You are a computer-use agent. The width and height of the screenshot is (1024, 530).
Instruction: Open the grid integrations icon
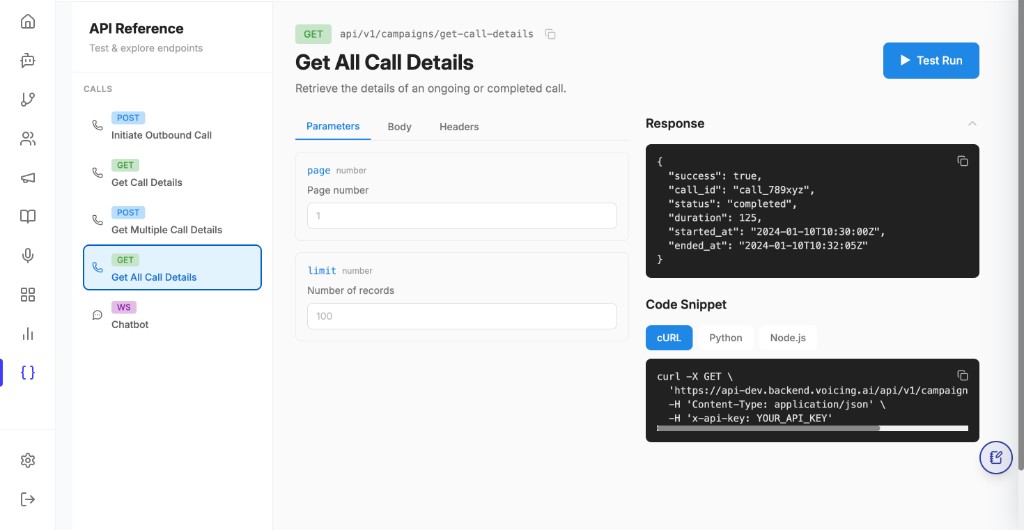coord(27,294)
